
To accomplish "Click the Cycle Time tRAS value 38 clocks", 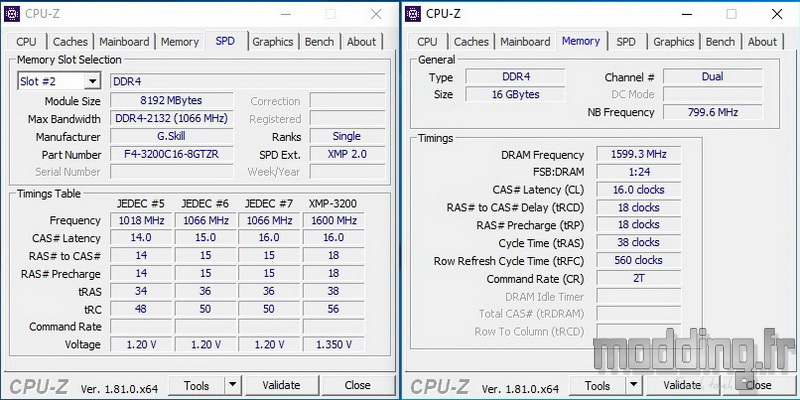I will tap(638, 242).
